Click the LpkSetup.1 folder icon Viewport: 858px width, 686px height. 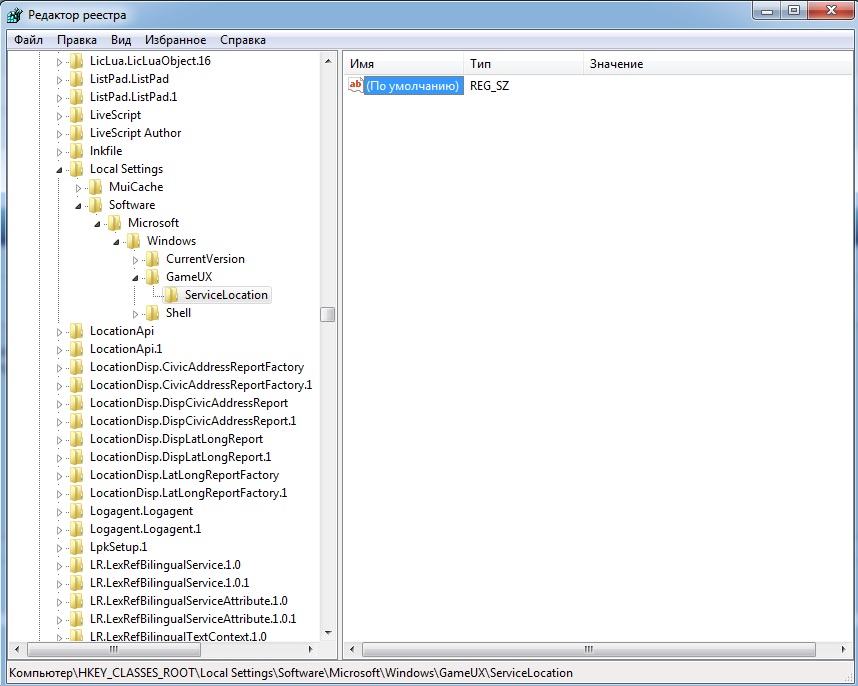[77, 548]
